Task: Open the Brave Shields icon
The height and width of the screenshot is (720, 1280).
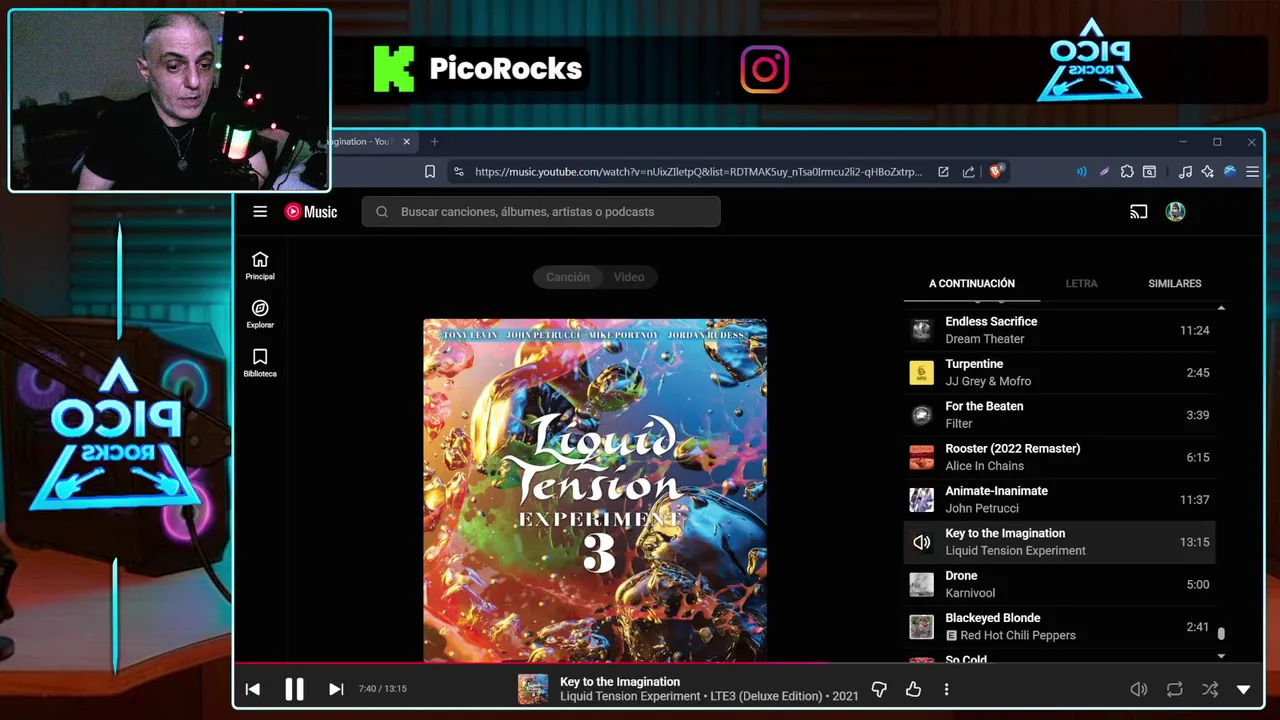Action: (x=996, y=172)
